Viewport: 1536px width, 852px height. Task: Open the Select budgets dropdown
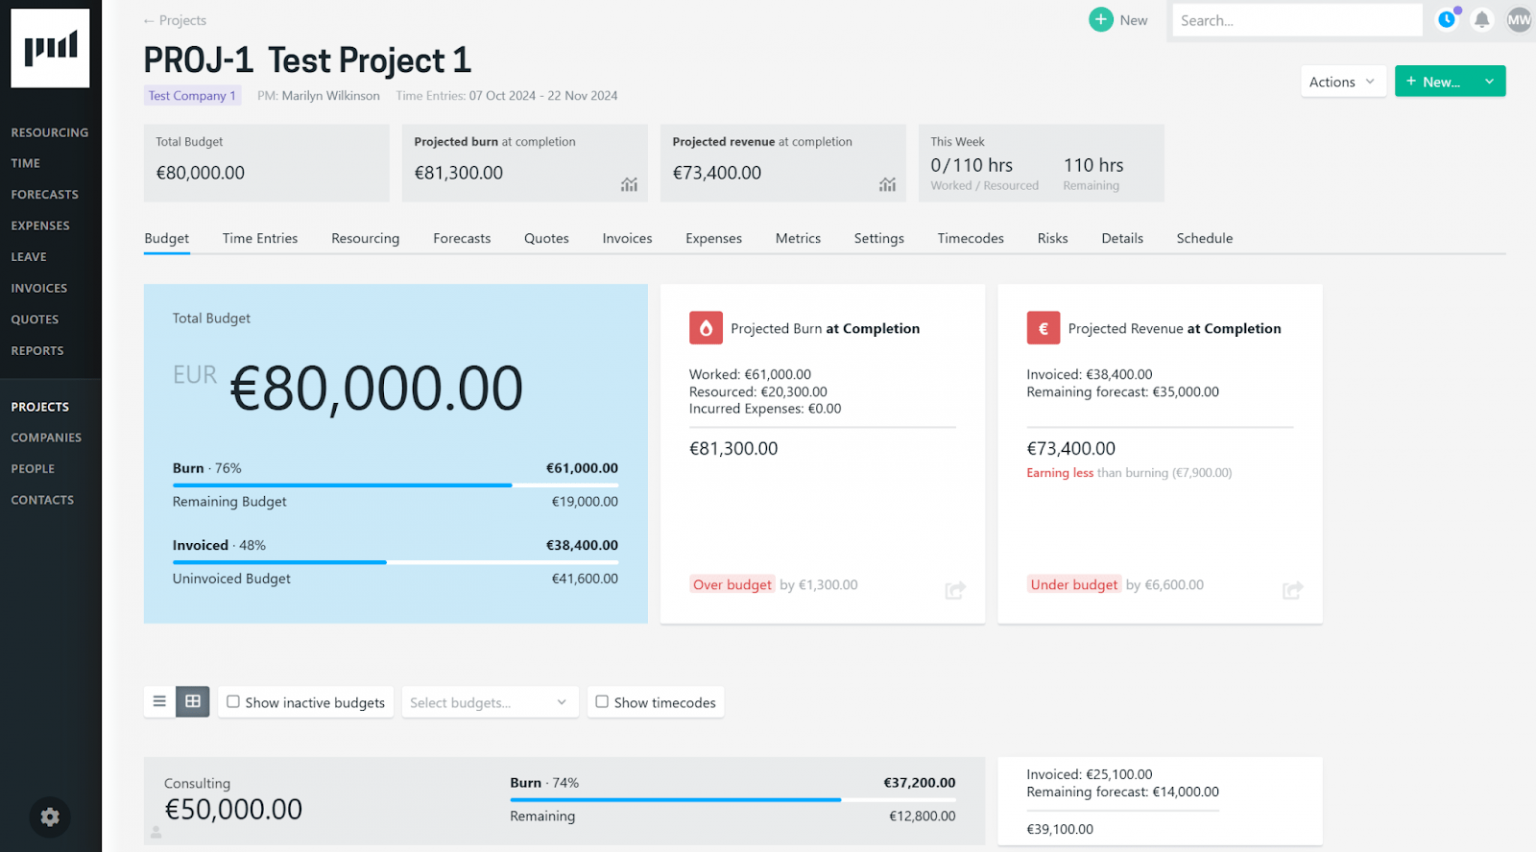point(489,702)
